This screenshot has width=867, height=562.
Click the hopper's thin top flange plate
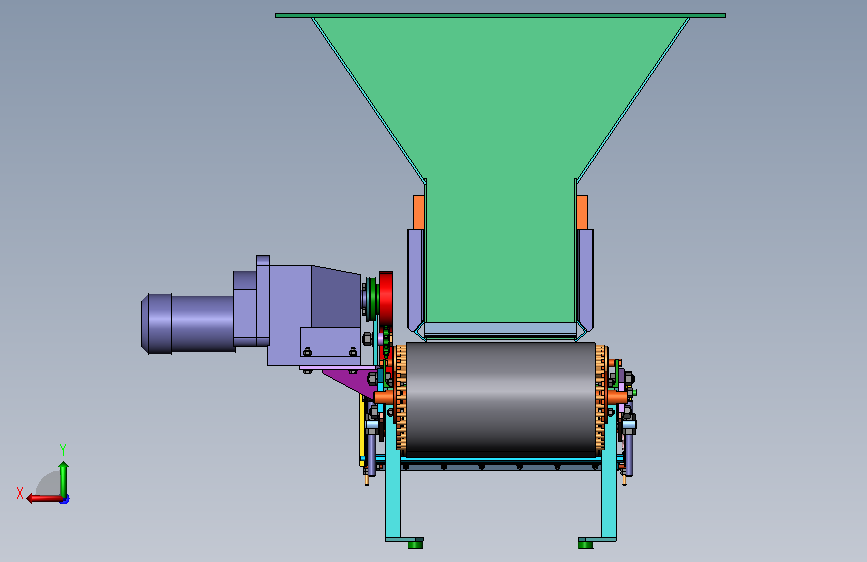[x=500, y=15]
